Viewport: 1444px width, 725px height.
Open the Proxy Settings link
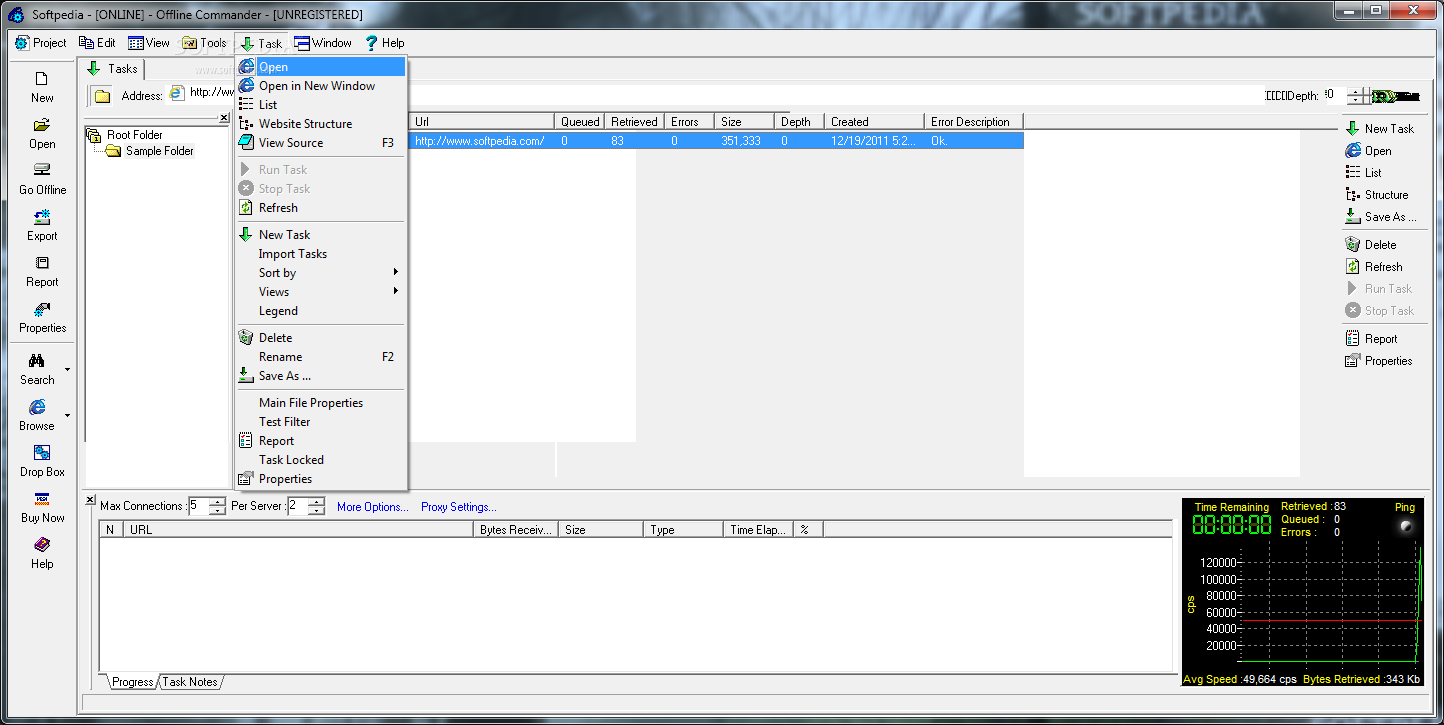(459, 507)
